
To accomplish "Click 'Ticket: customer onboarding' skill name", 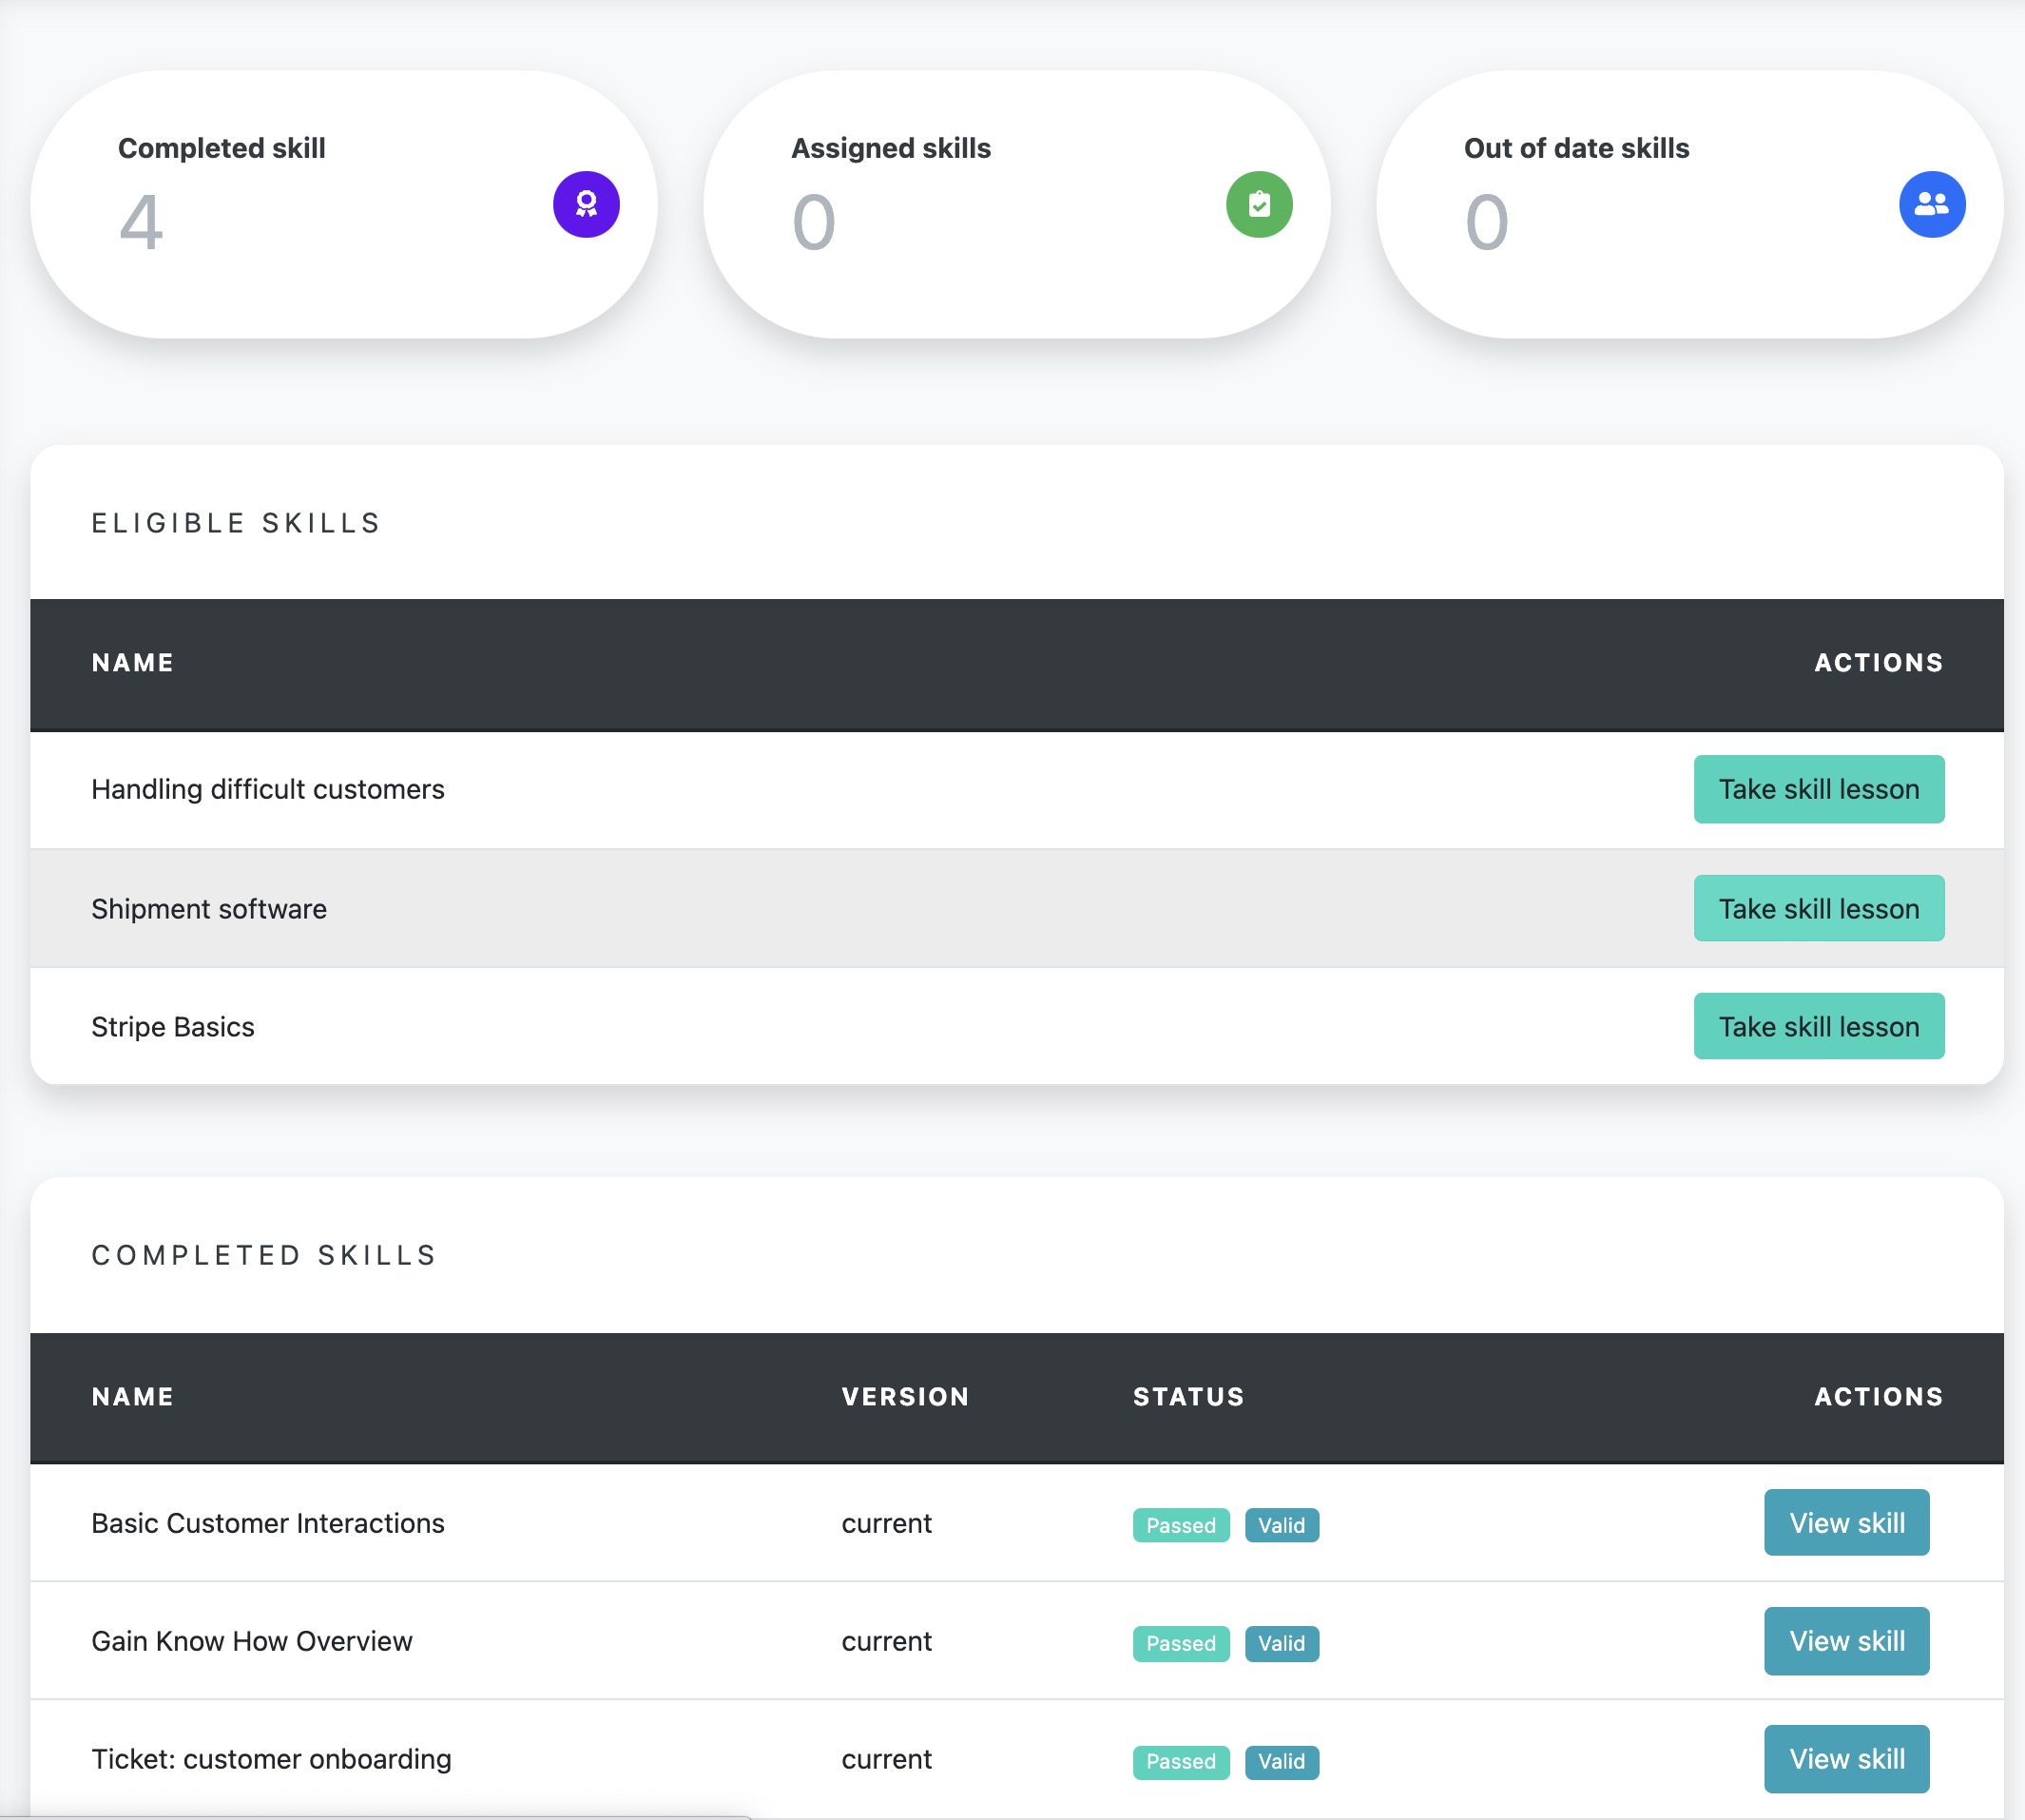I will click(271, 1758).
